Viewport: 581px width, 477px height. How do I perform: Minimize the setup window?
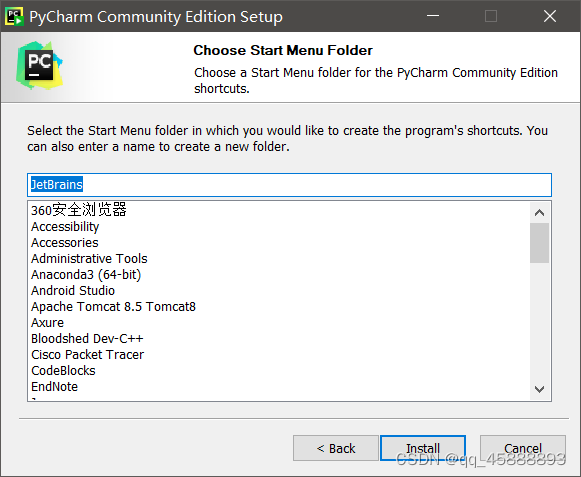click(x=433, y=16)
